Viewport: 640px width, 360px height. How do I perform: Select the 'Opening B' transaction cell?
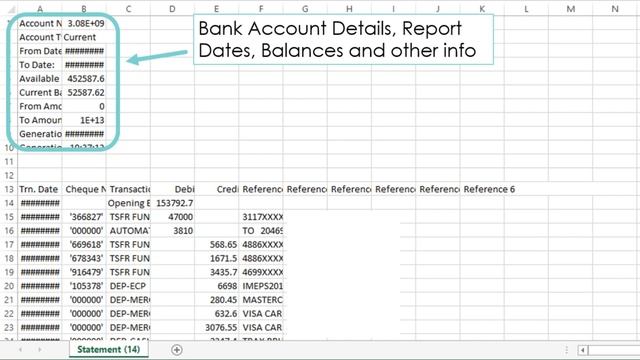(128, 203)
